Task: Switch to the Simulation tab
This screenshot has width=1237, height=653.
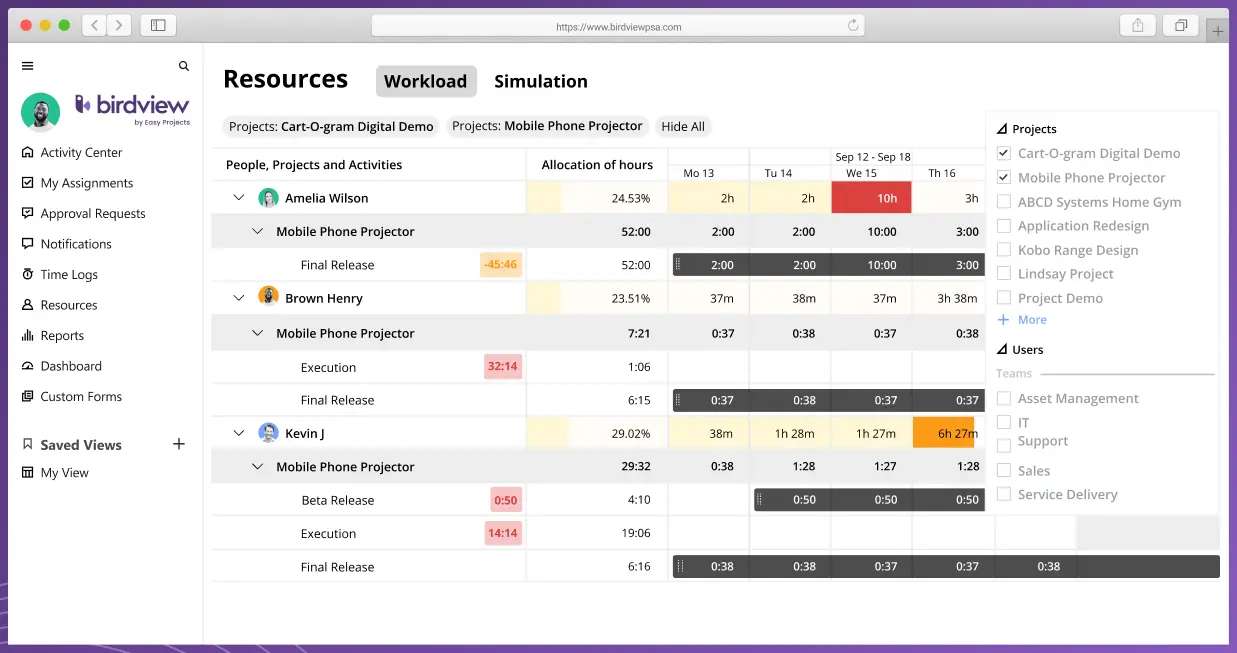Action: pos(541,81)
